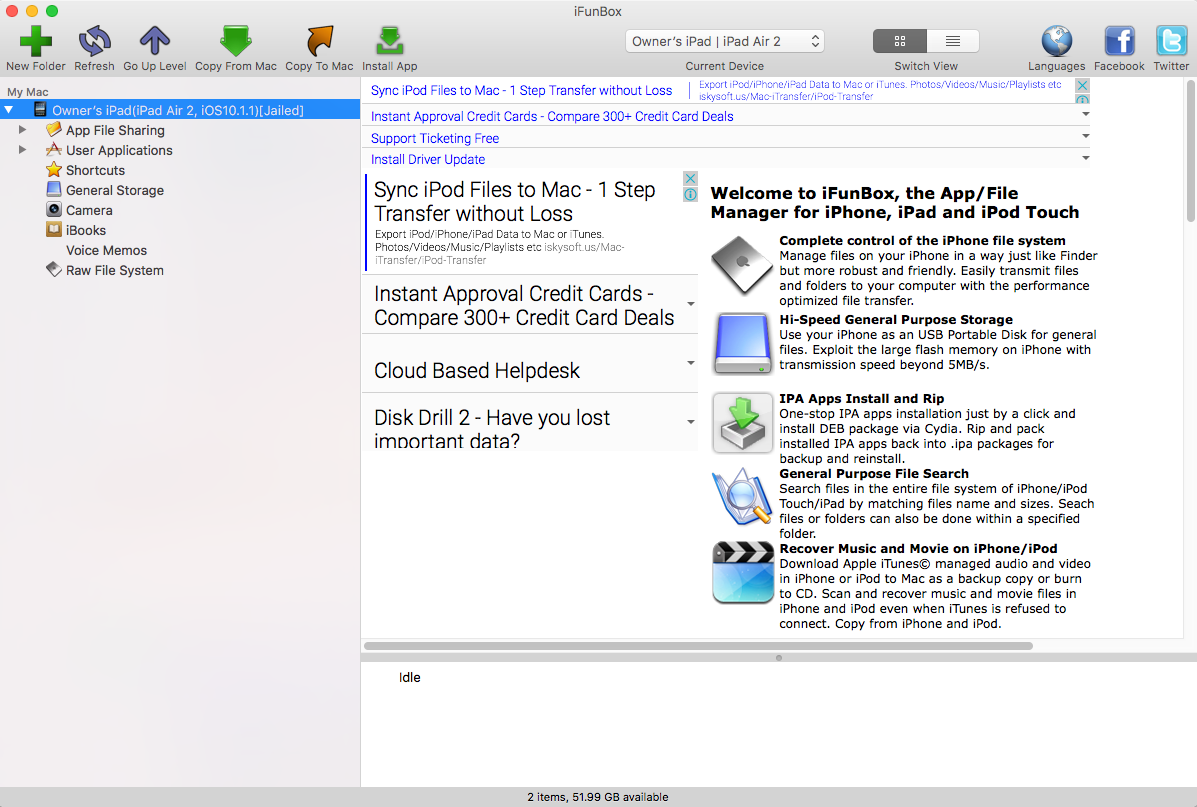The image size is (1197, 807).
Task: Collapse the Owner's iPad tree node
Action: pyautogui.click(x=9, y=111)
